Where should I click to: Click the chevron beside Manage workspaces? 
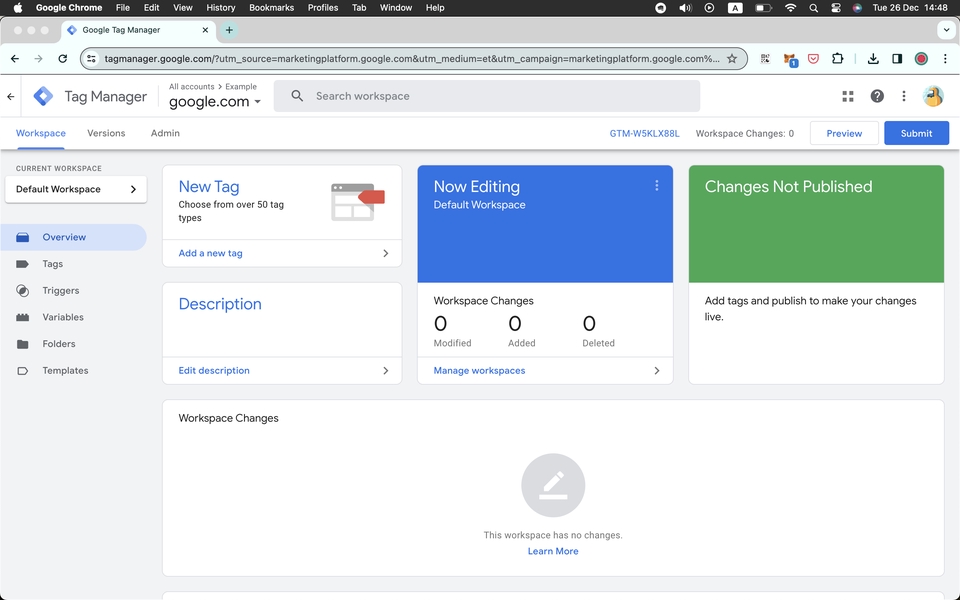656,370
